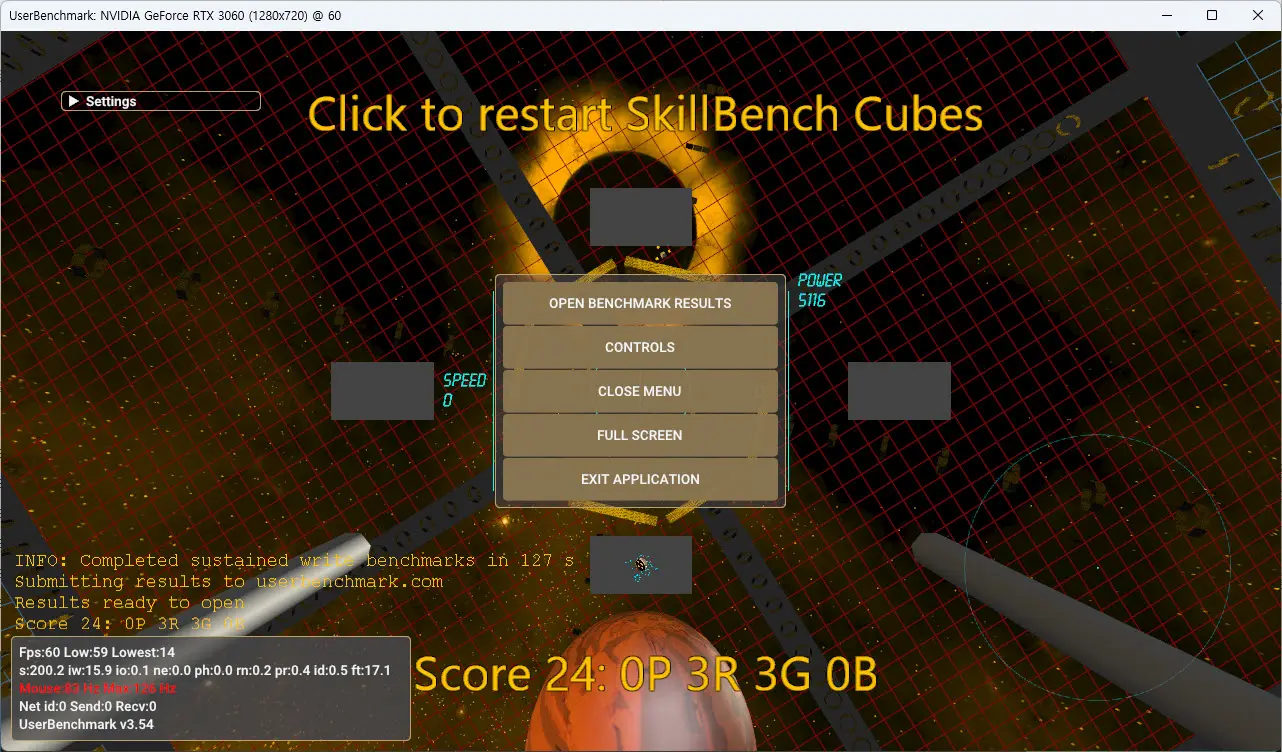
Task: Click the small 'Score 24' console log line
Action: (129, 624)
